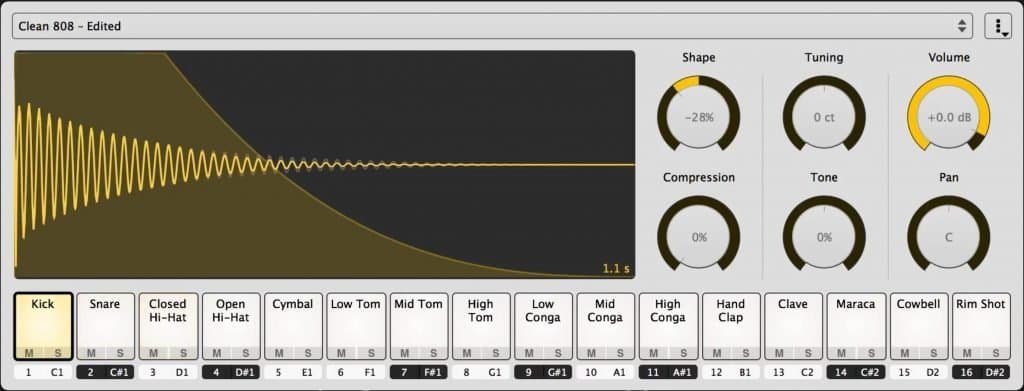Select the Cowbell drum pad
Screen dimensions: 1024x391
[918, 326]
